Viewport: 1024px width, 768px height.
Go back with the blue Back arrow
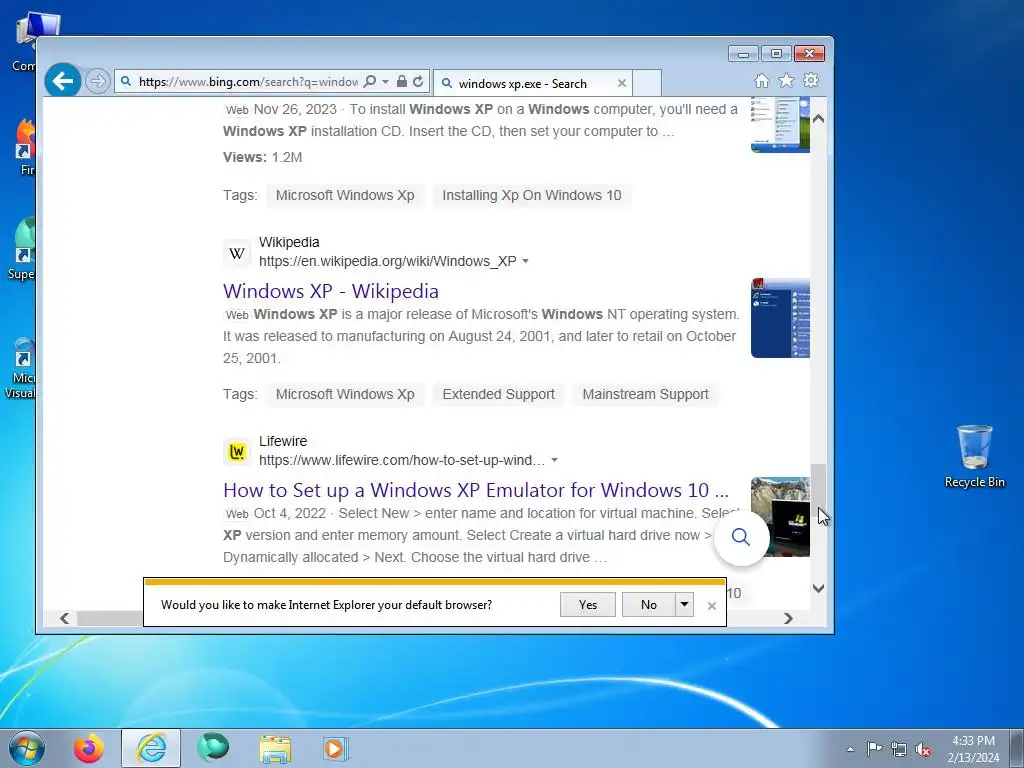tap(63, 81)
